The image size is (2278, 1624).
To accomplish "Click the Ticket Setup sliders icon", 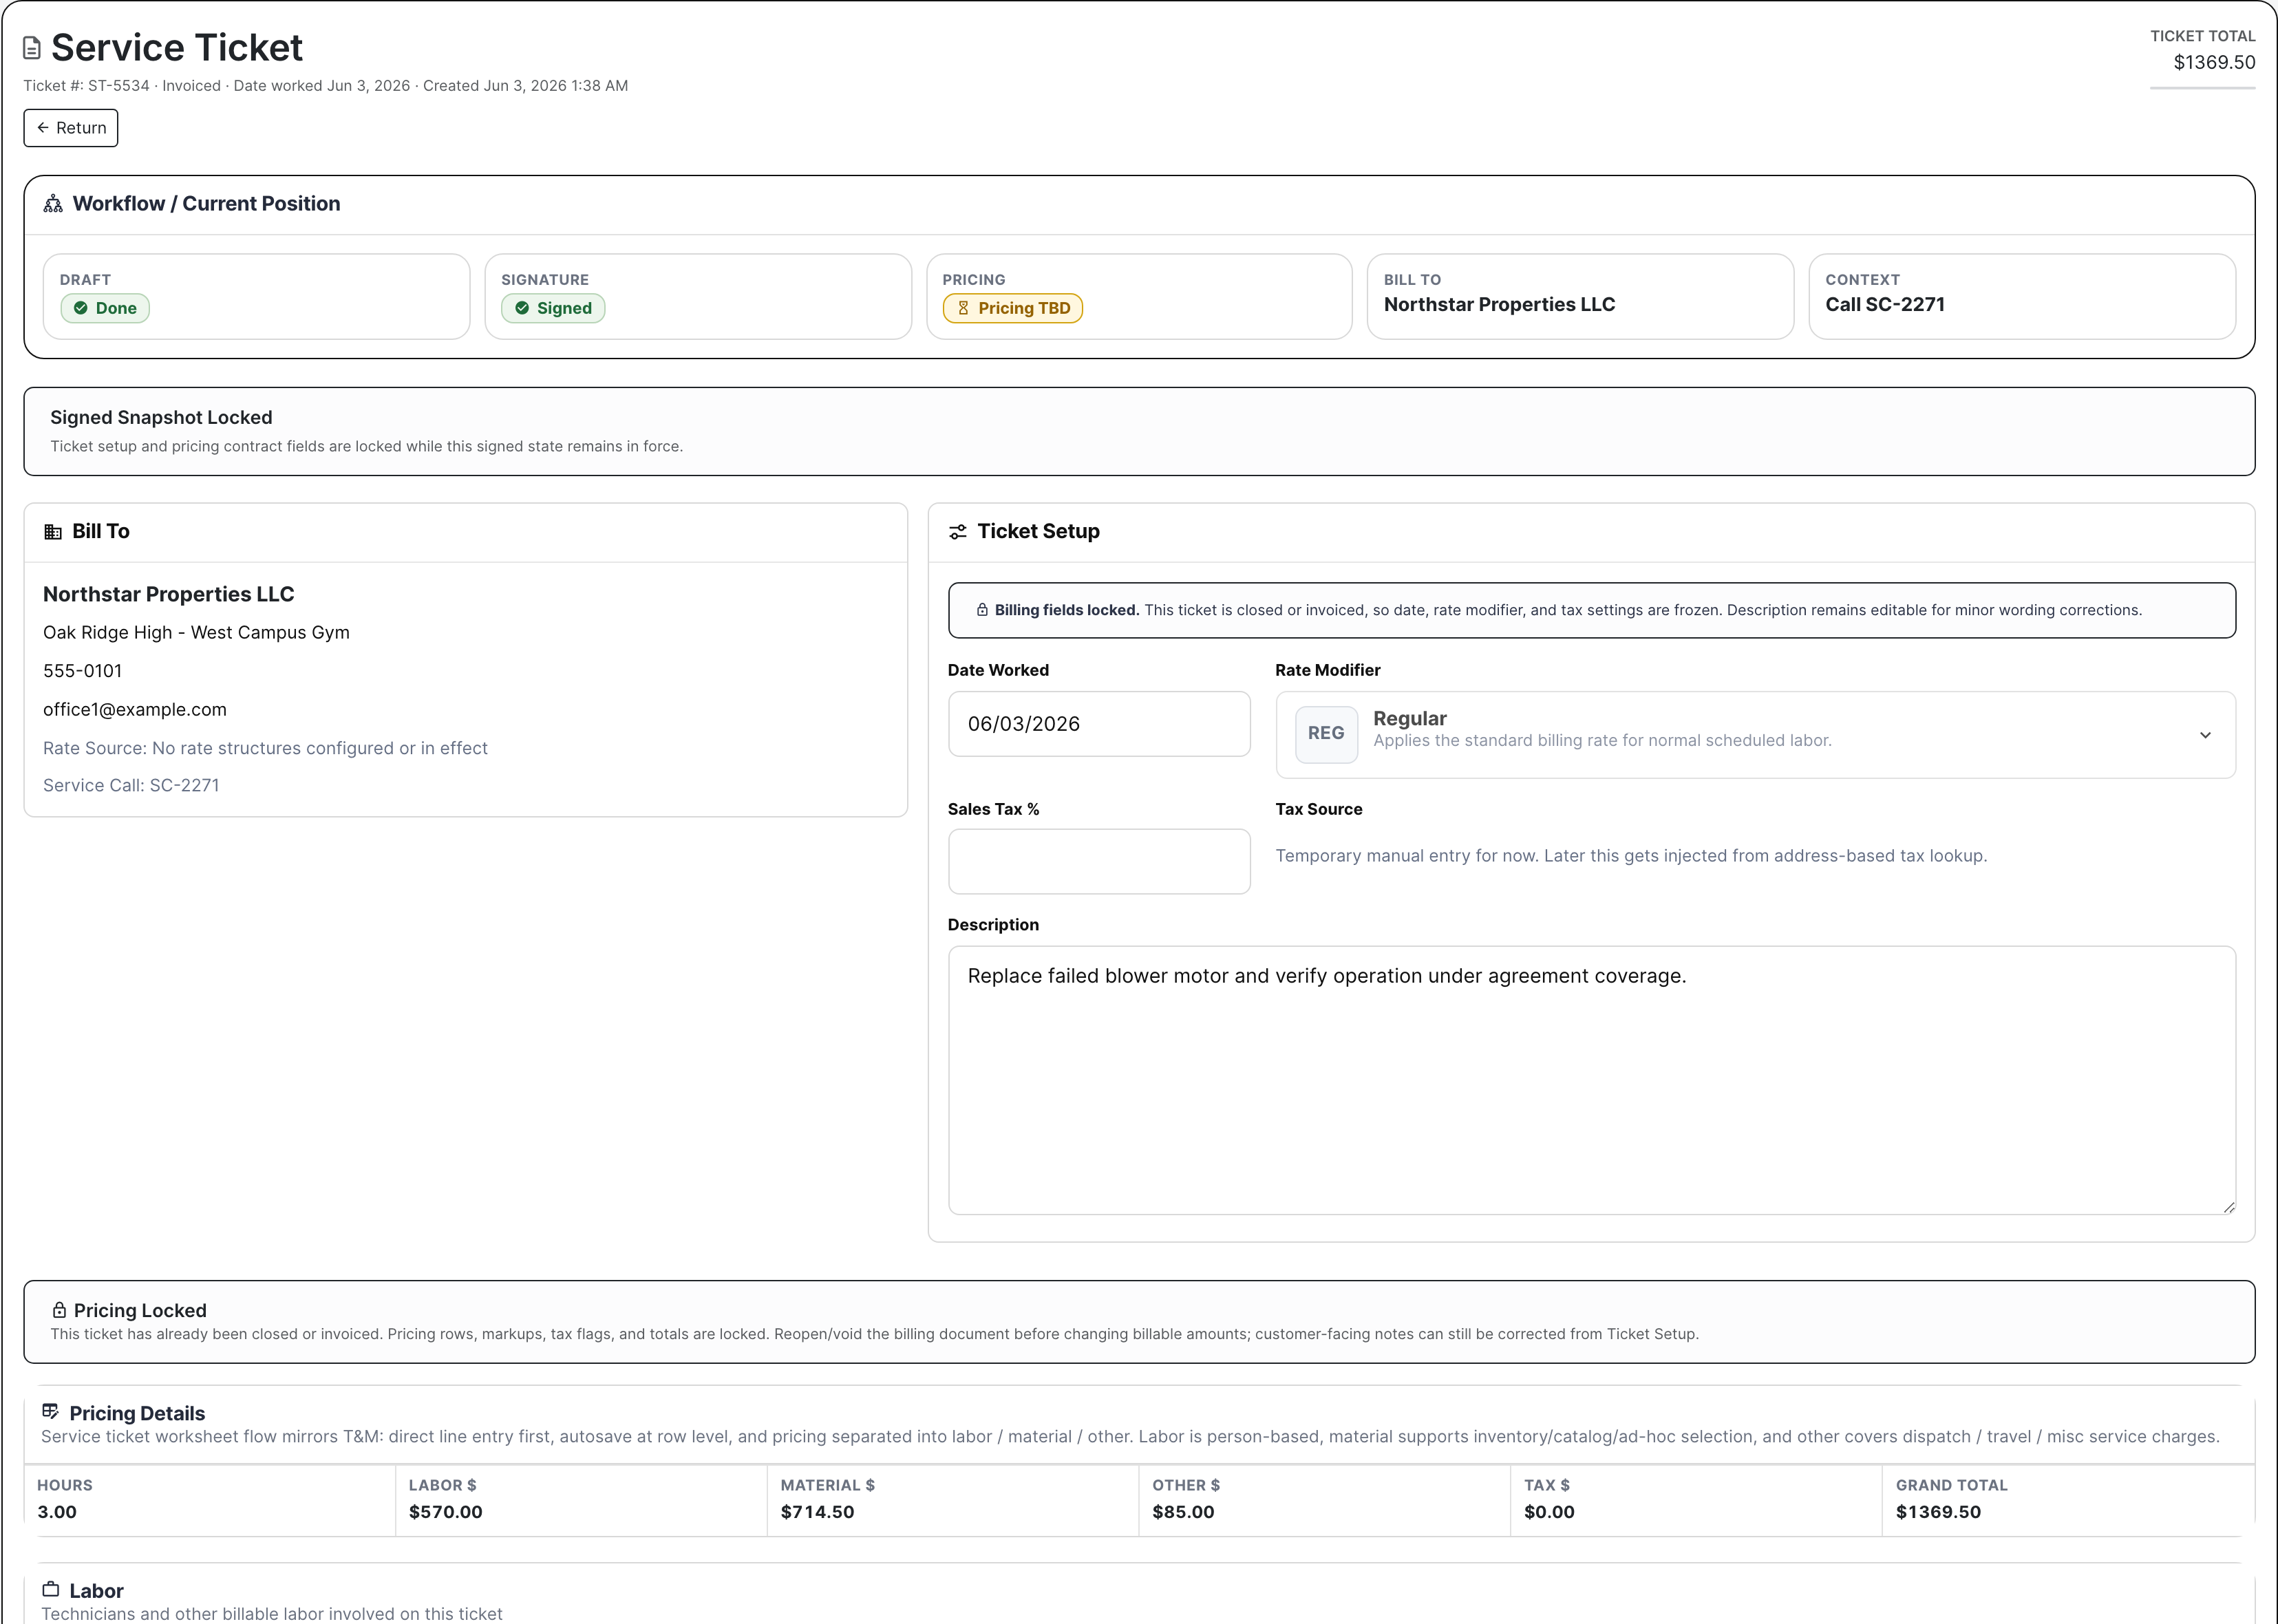I will click(957, 532).
